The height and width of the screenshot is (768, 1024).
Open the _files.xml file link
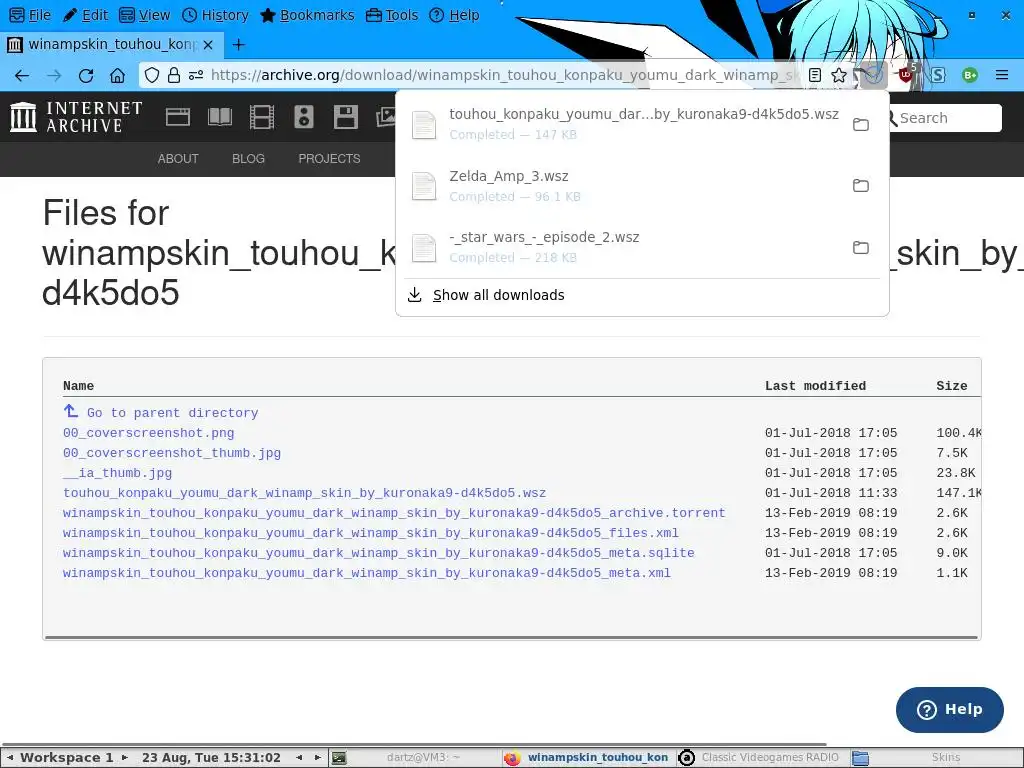click(370, 533)
